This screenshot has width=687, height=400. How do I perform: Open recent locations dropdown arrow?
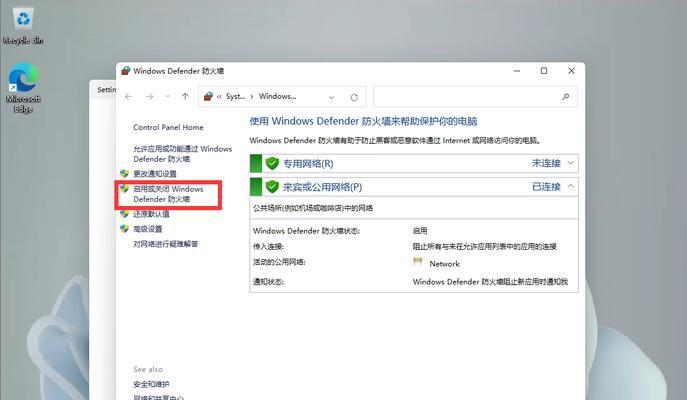coord(167,96)
